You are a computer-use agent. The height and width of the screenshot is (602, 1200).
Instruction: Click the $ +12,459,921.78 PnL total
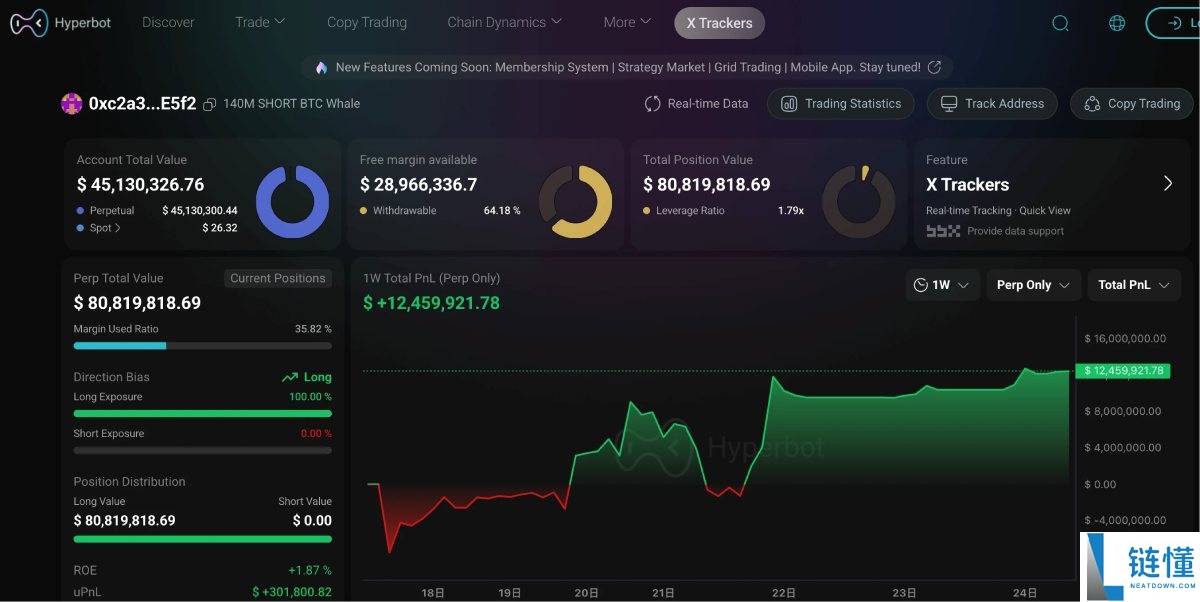coord(431,303)
